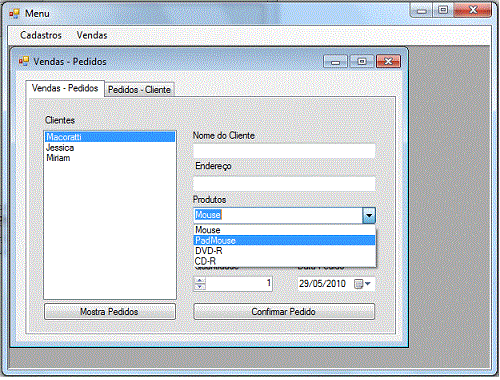500x380 pixels.
Task: Select Miriam in the Clientes list
Action: [x=110, y=158]
